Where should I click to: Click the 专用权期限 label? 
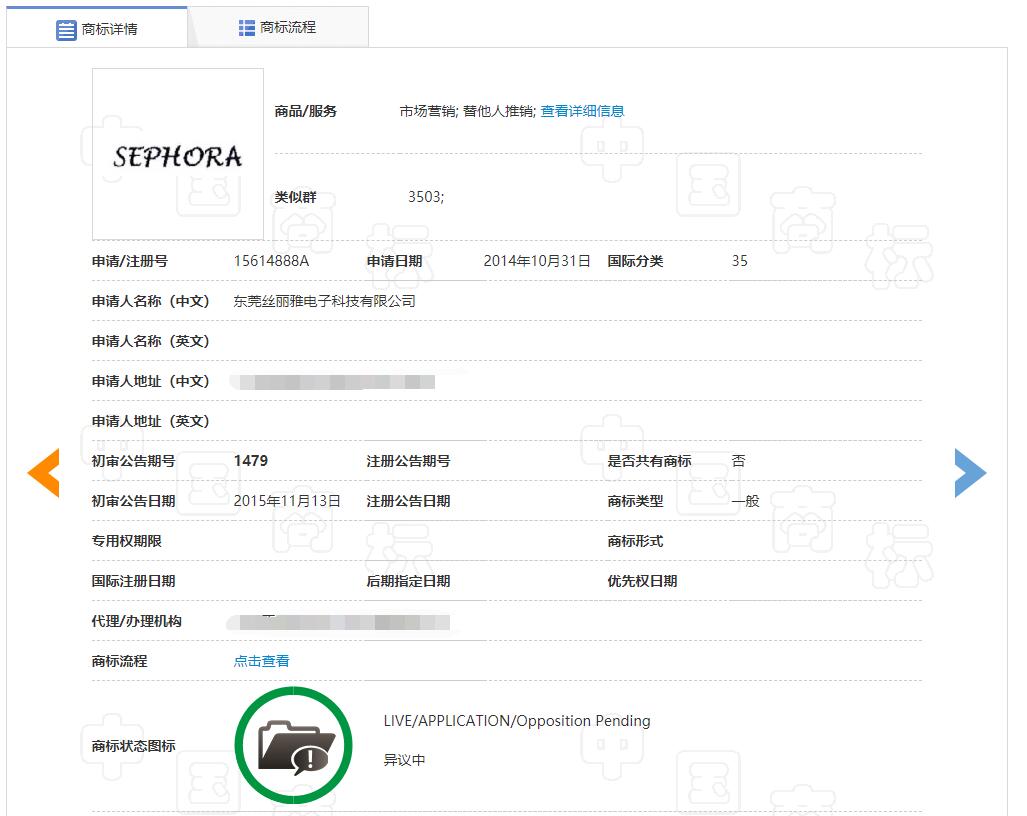pos(126,541)
